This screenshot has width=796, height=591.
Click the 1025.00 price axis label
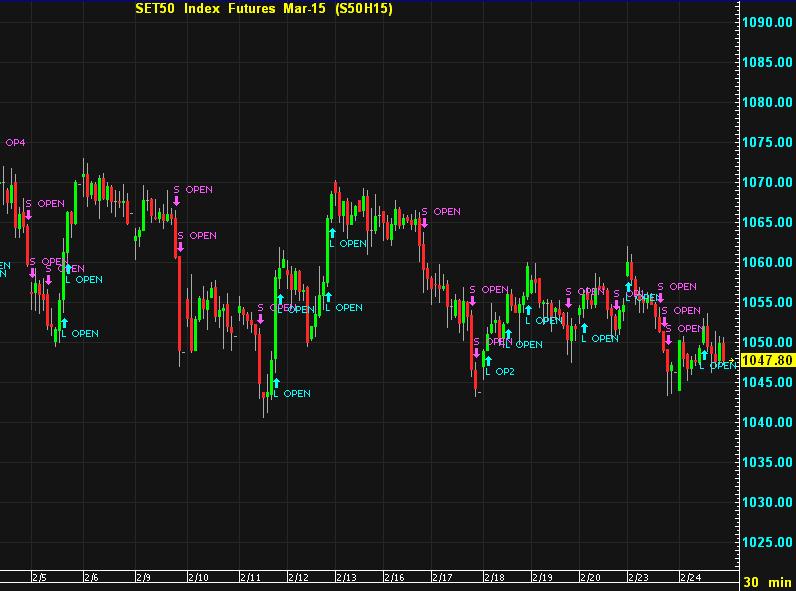click(768, 542)
